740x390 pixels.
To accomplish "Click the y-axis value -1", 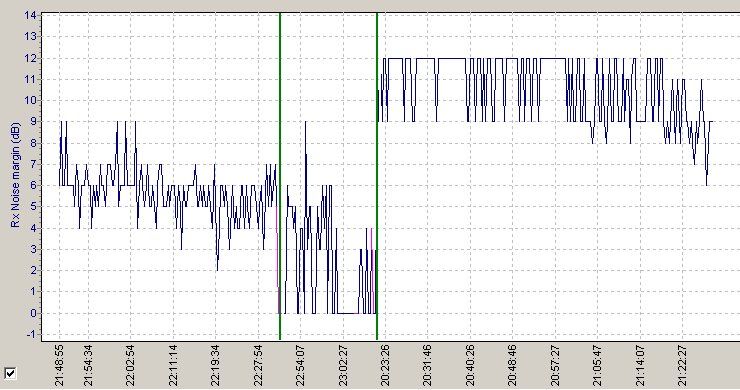I will tap(32, 335).
